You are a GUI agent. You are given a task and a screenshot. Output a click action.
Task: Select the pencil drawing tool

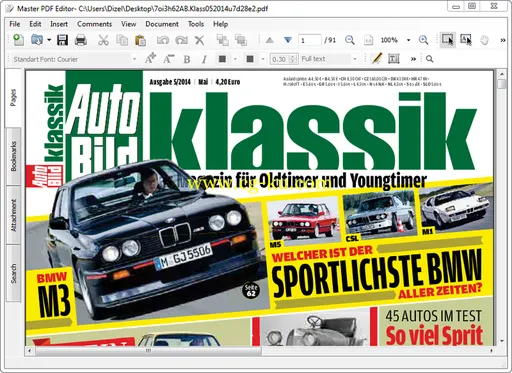tap(376, 59)
